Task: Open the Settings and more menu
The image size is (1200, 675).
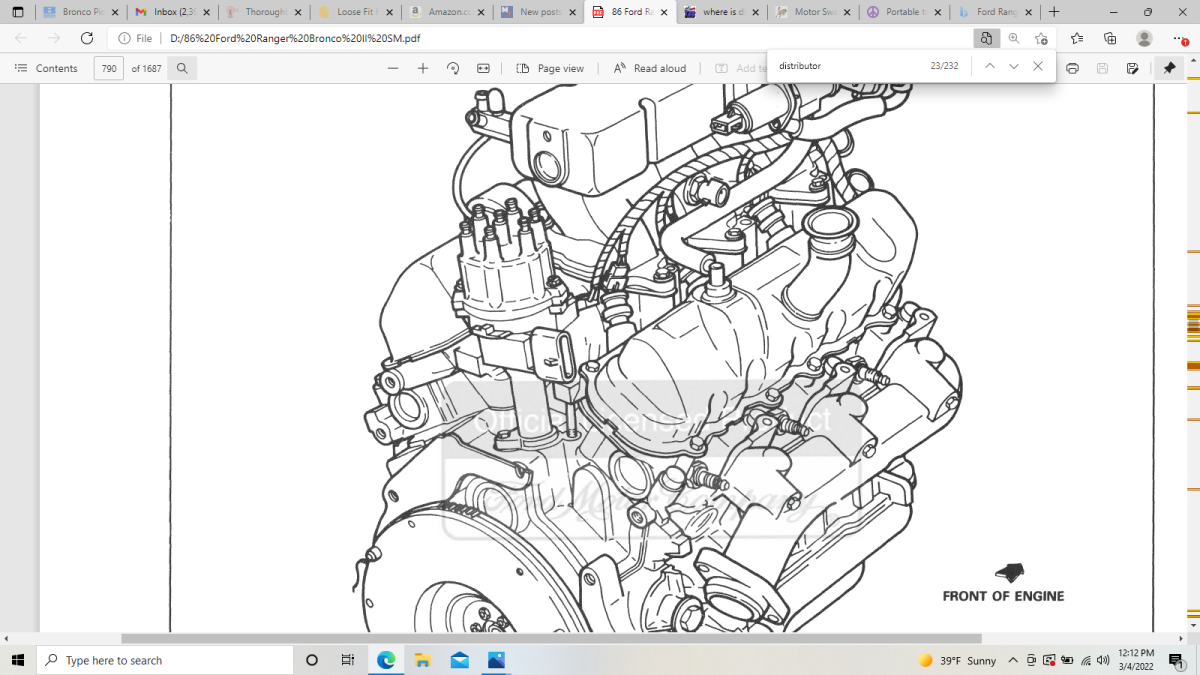Action: [x=1178, y=38]
